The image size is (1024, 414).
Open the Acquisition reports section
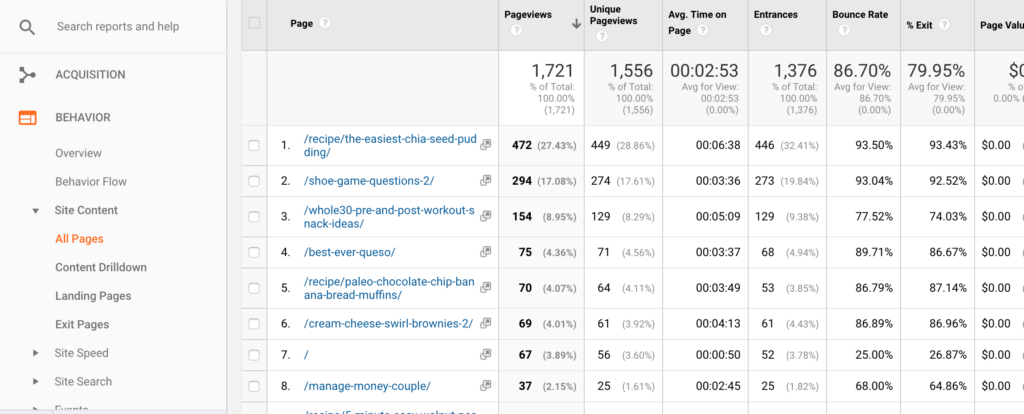click(90, 75)
